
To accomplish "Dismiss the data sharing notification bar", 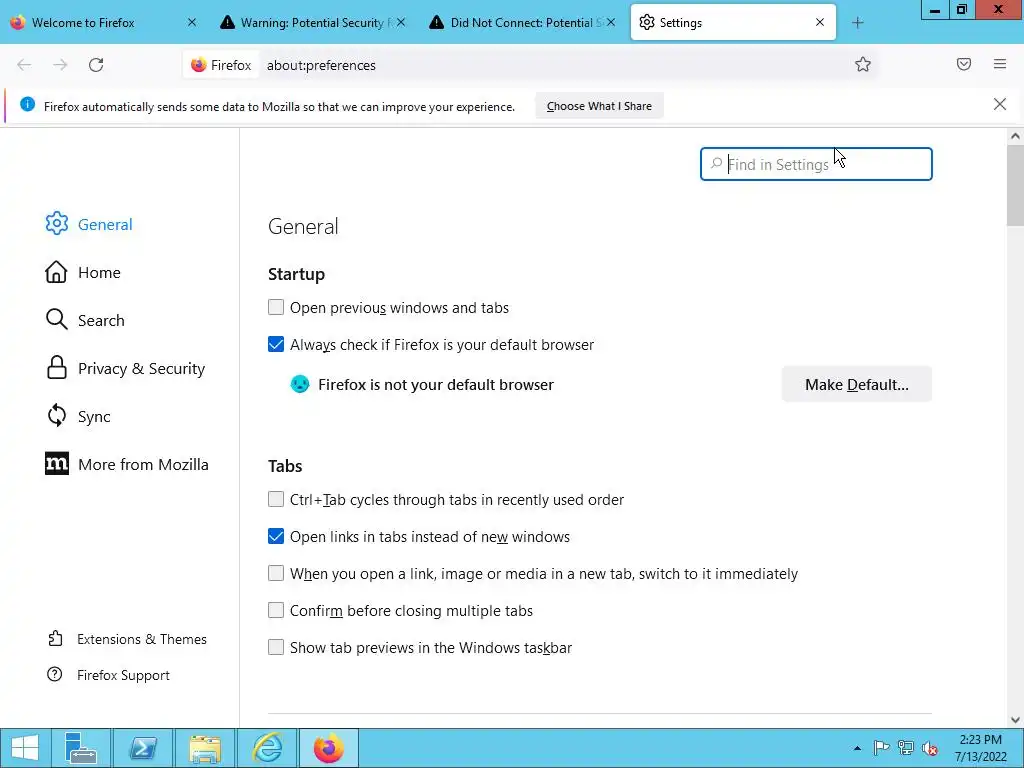I will (1000, 104).
